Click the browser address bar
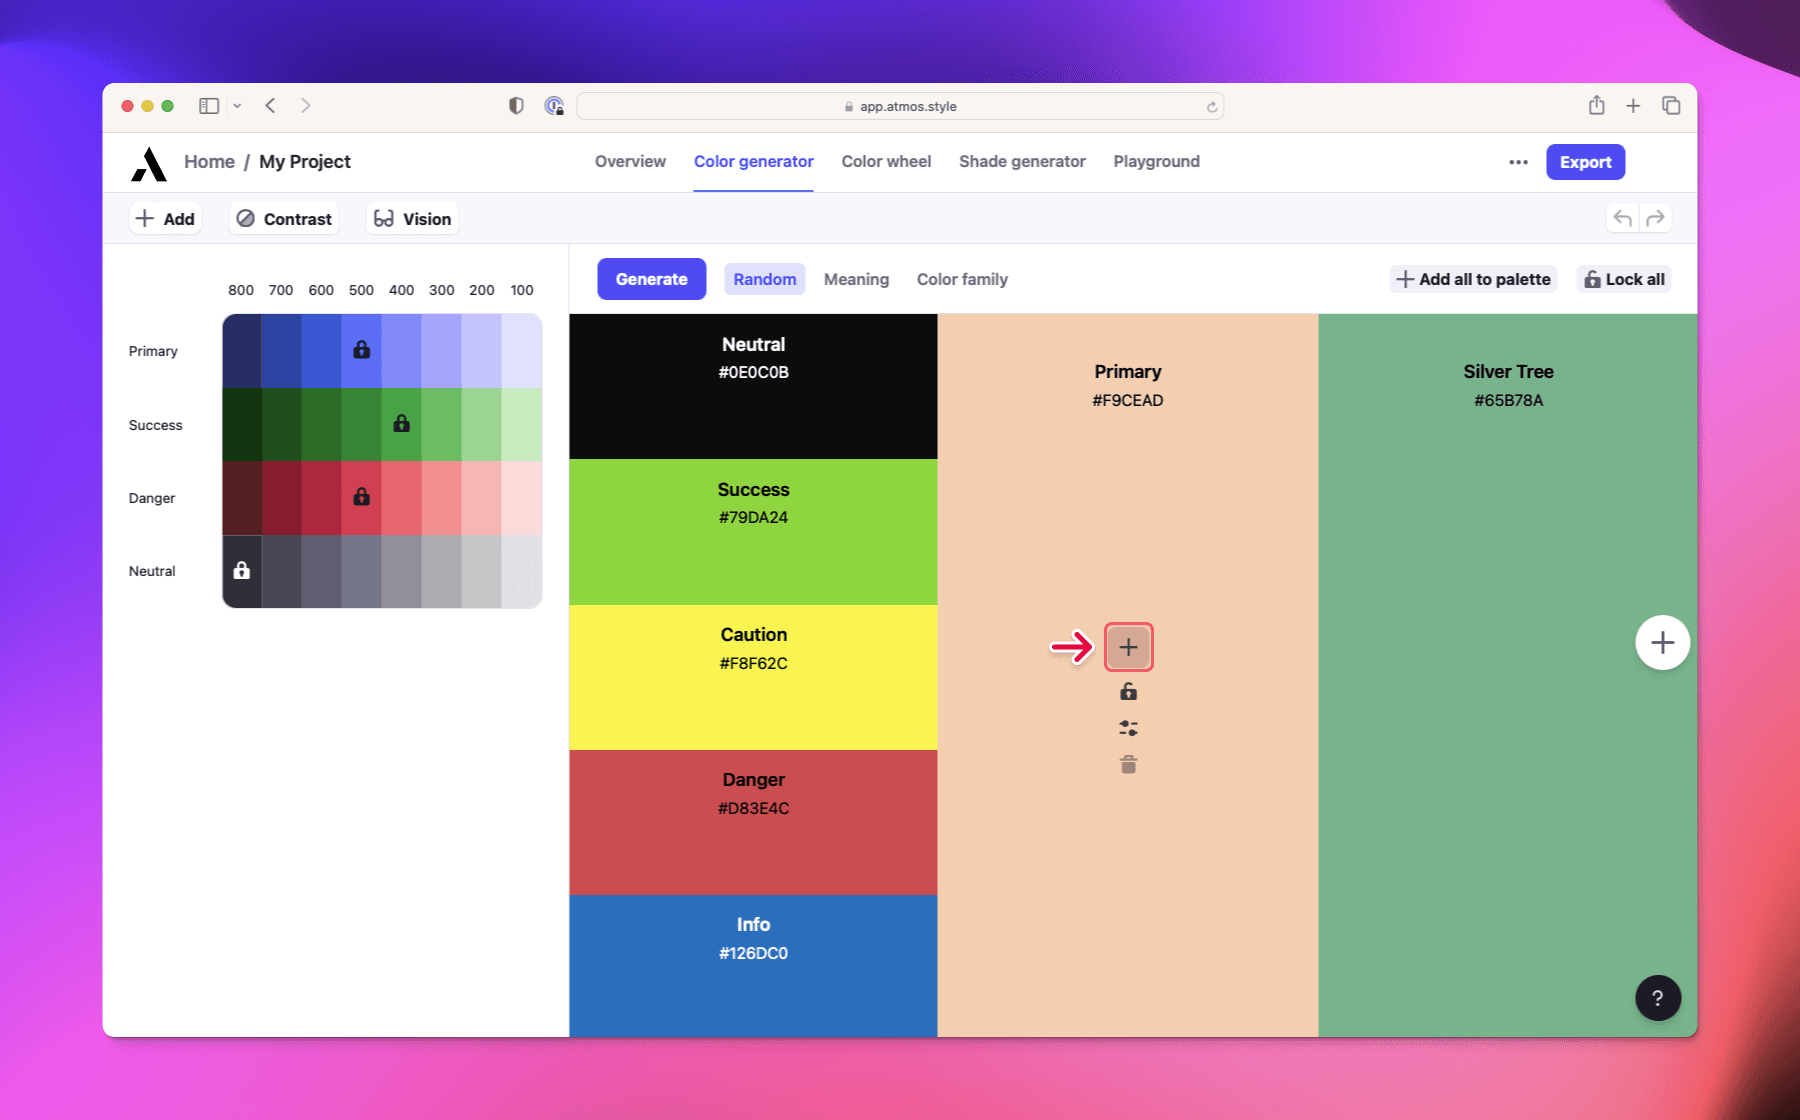 (900, 105)
